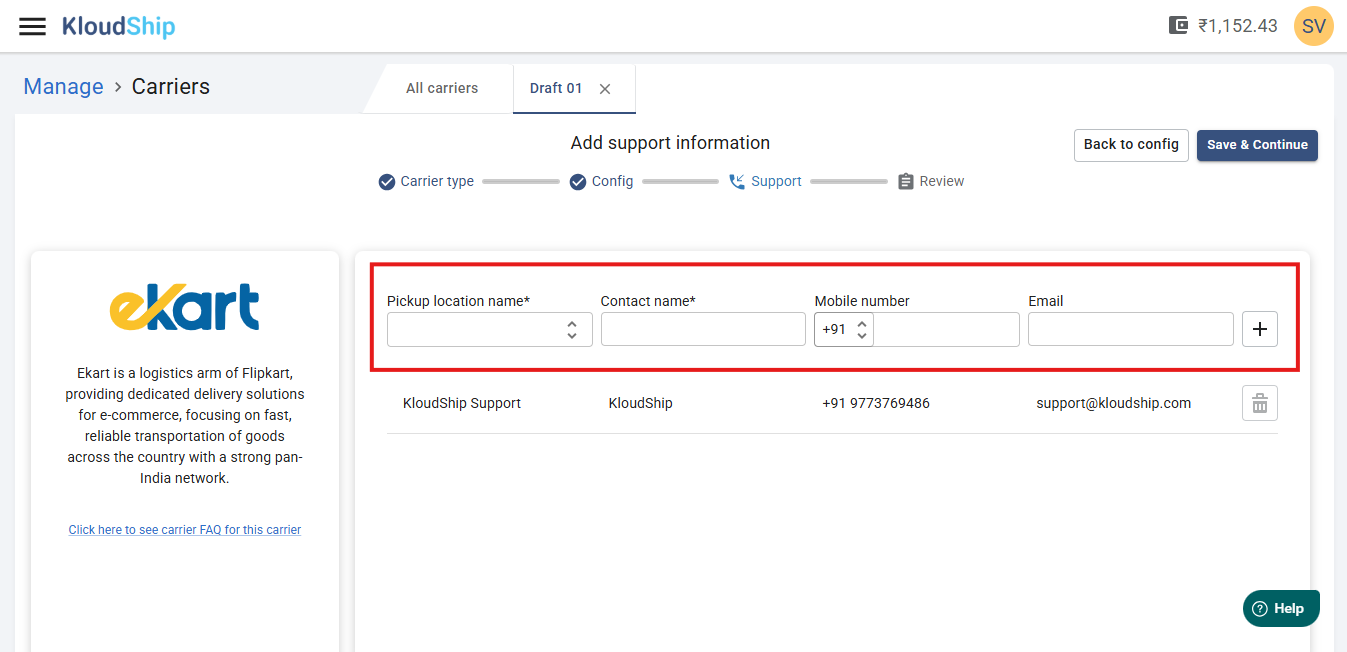Screen dimensions: 1347x652
Task: Add the support contact with plus button
Action: coord(1259,329)
